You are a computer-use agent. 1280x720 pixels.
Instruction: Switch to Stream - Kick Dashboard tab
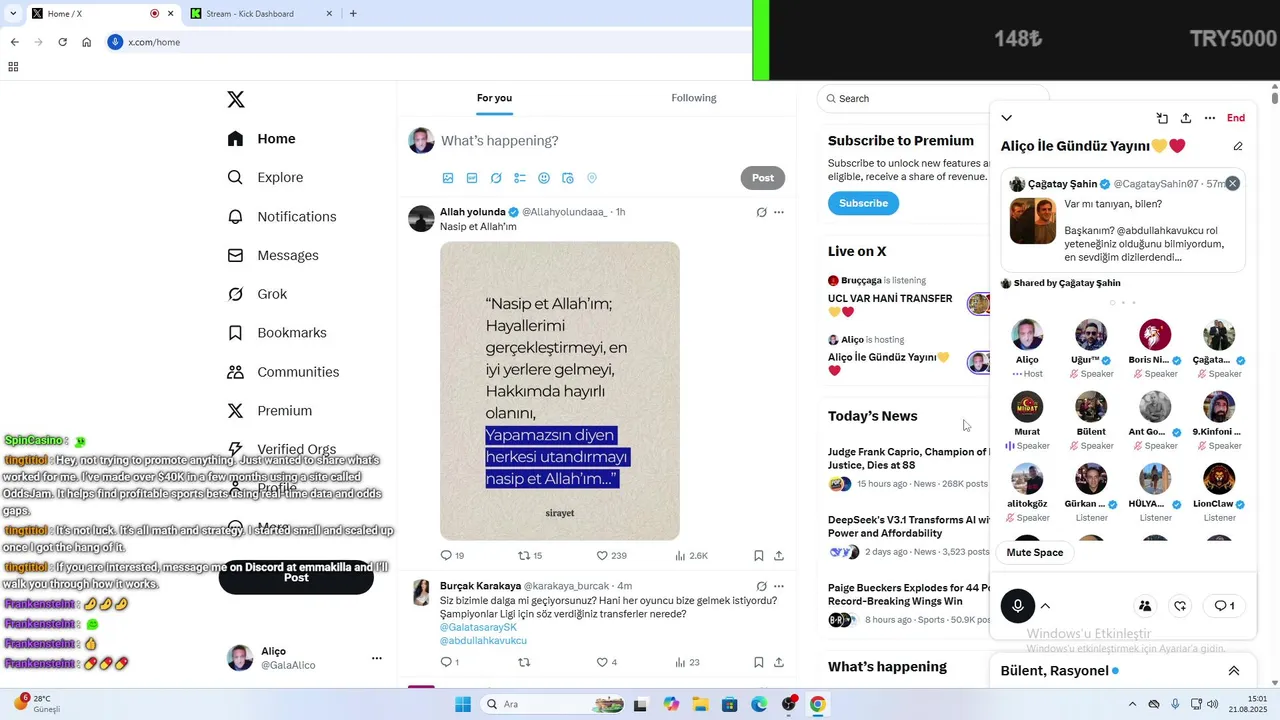262,14
